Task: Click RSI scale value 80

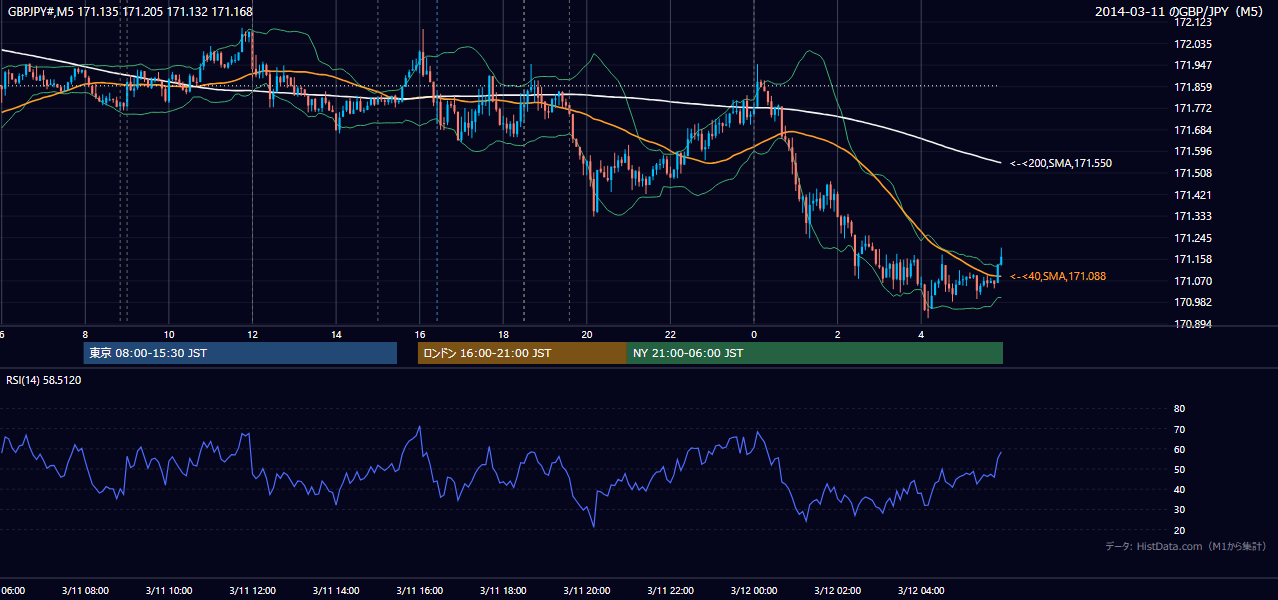Action: pos(1179,409)
